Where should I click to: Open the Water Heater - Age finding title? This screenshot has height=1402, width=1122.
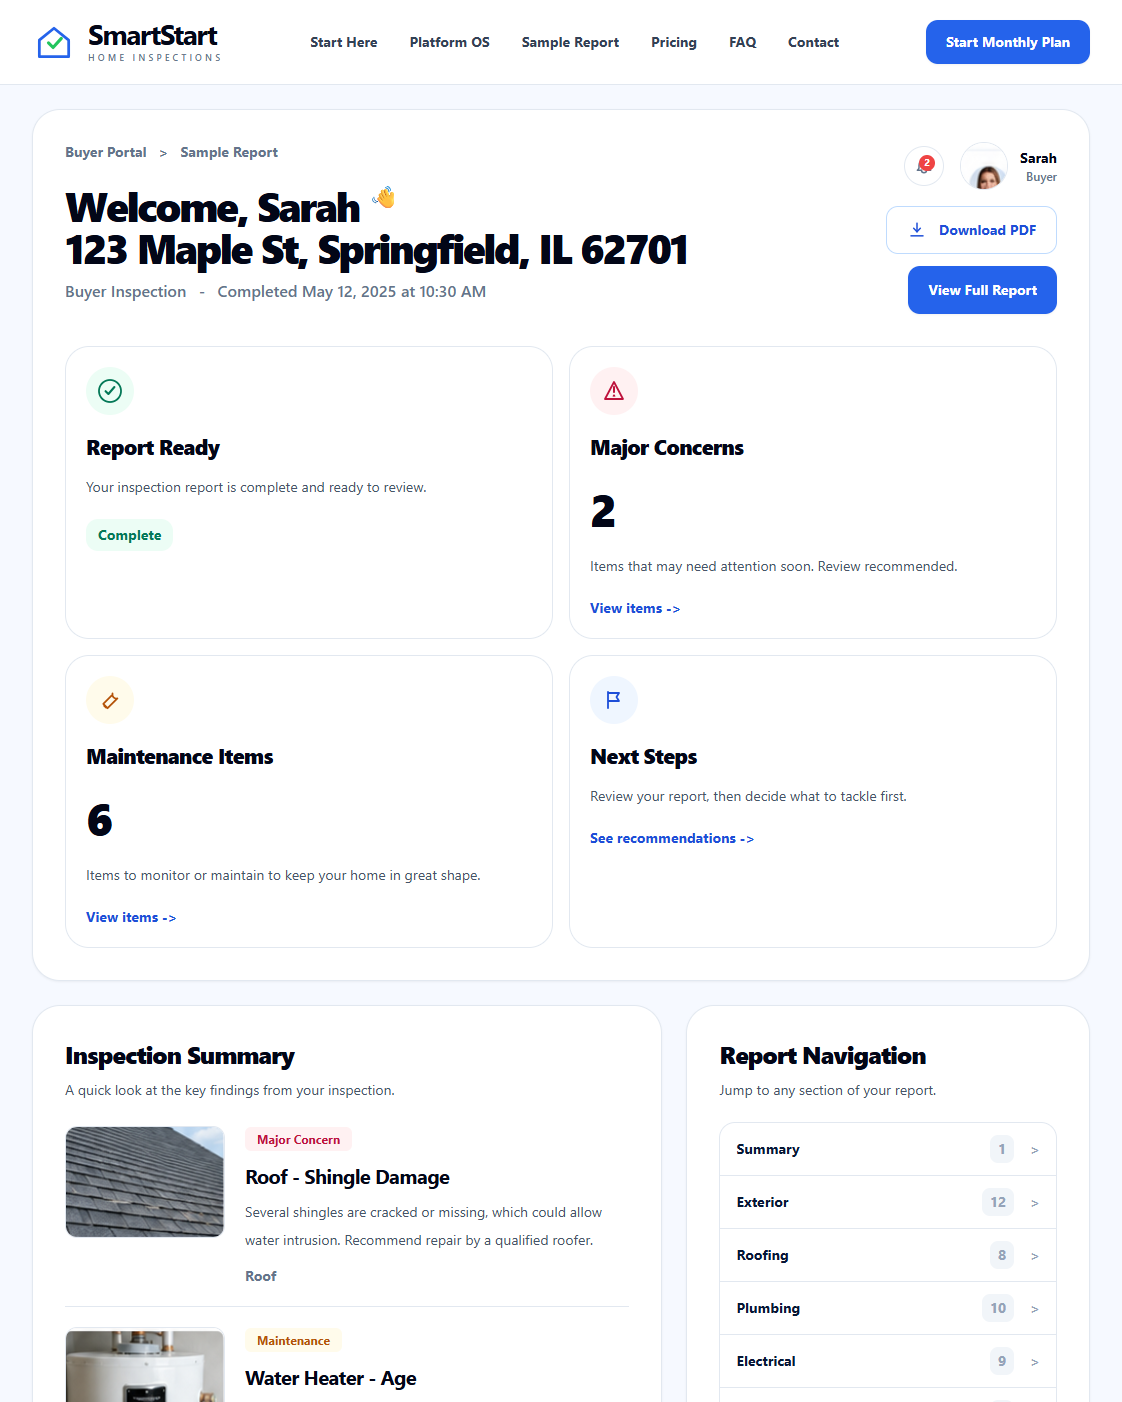pyautogui.click(x=330, y=1378)
